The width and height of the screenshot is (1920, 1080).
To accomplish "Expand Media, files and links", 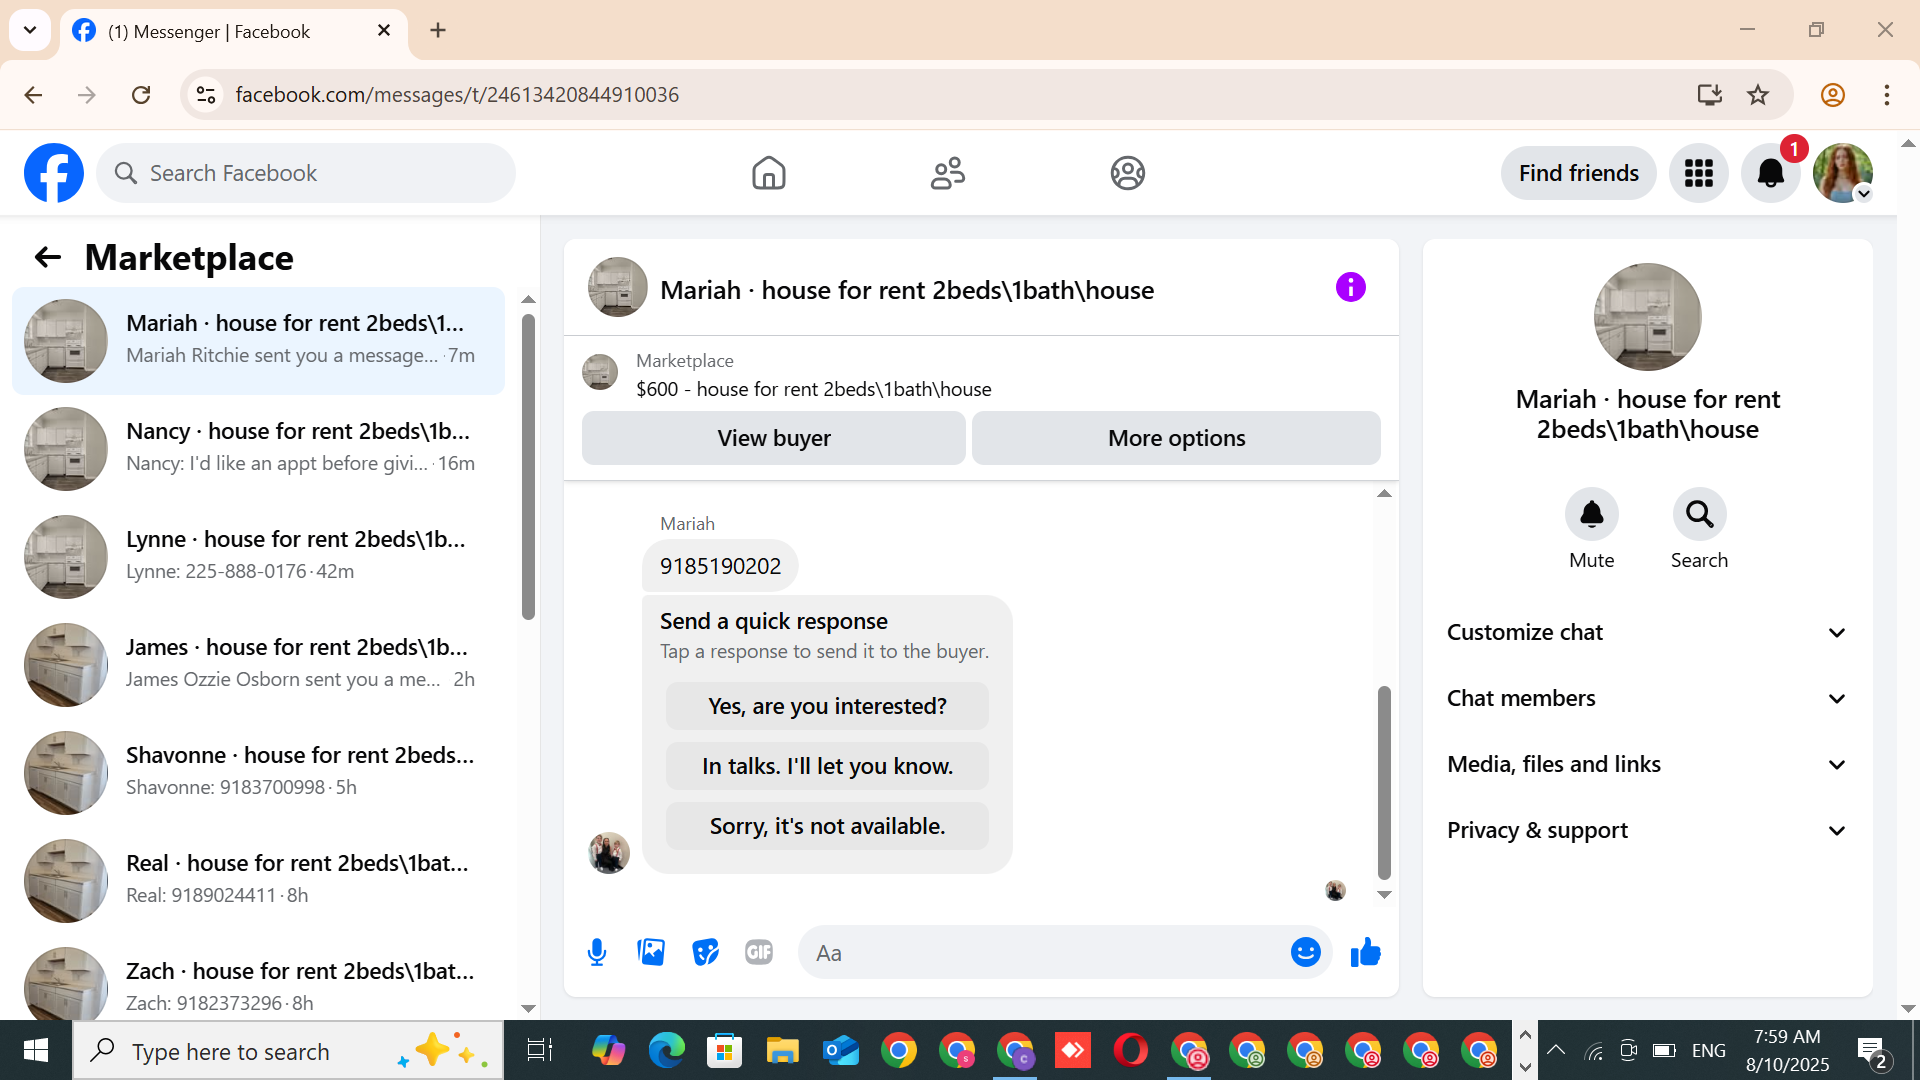I will (1647, 764).
